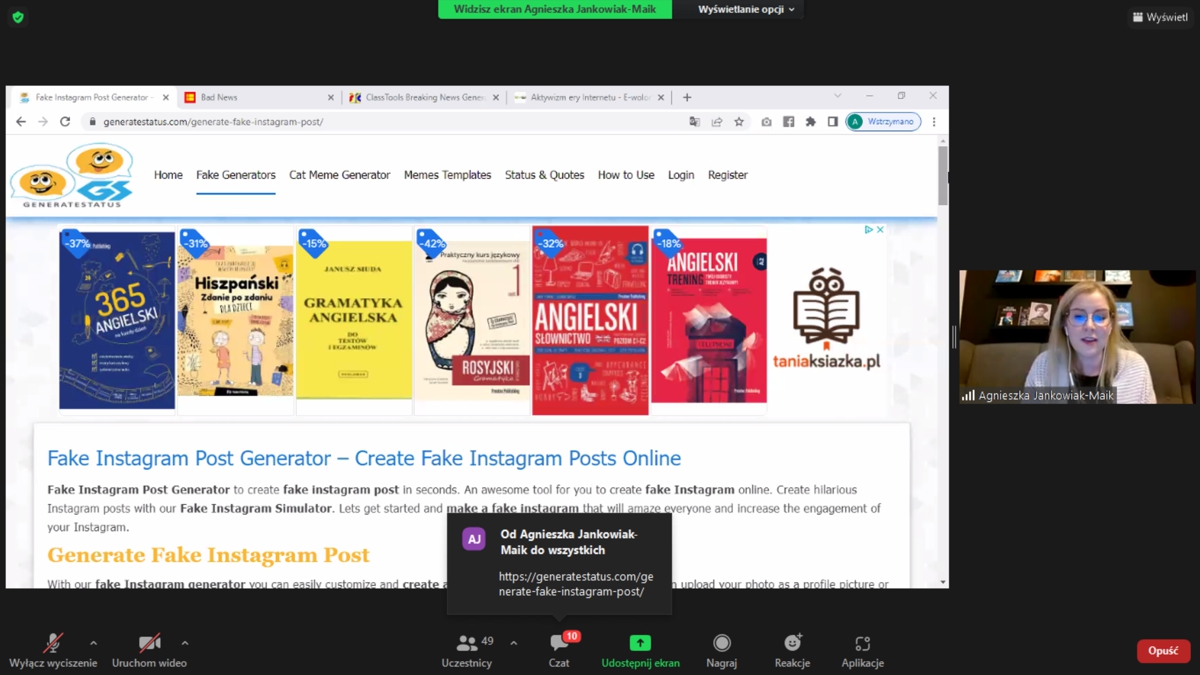Screen dimensions: 1200x675
Task: Click the green Zoom encryption shield icon
Action: (18, 17)
